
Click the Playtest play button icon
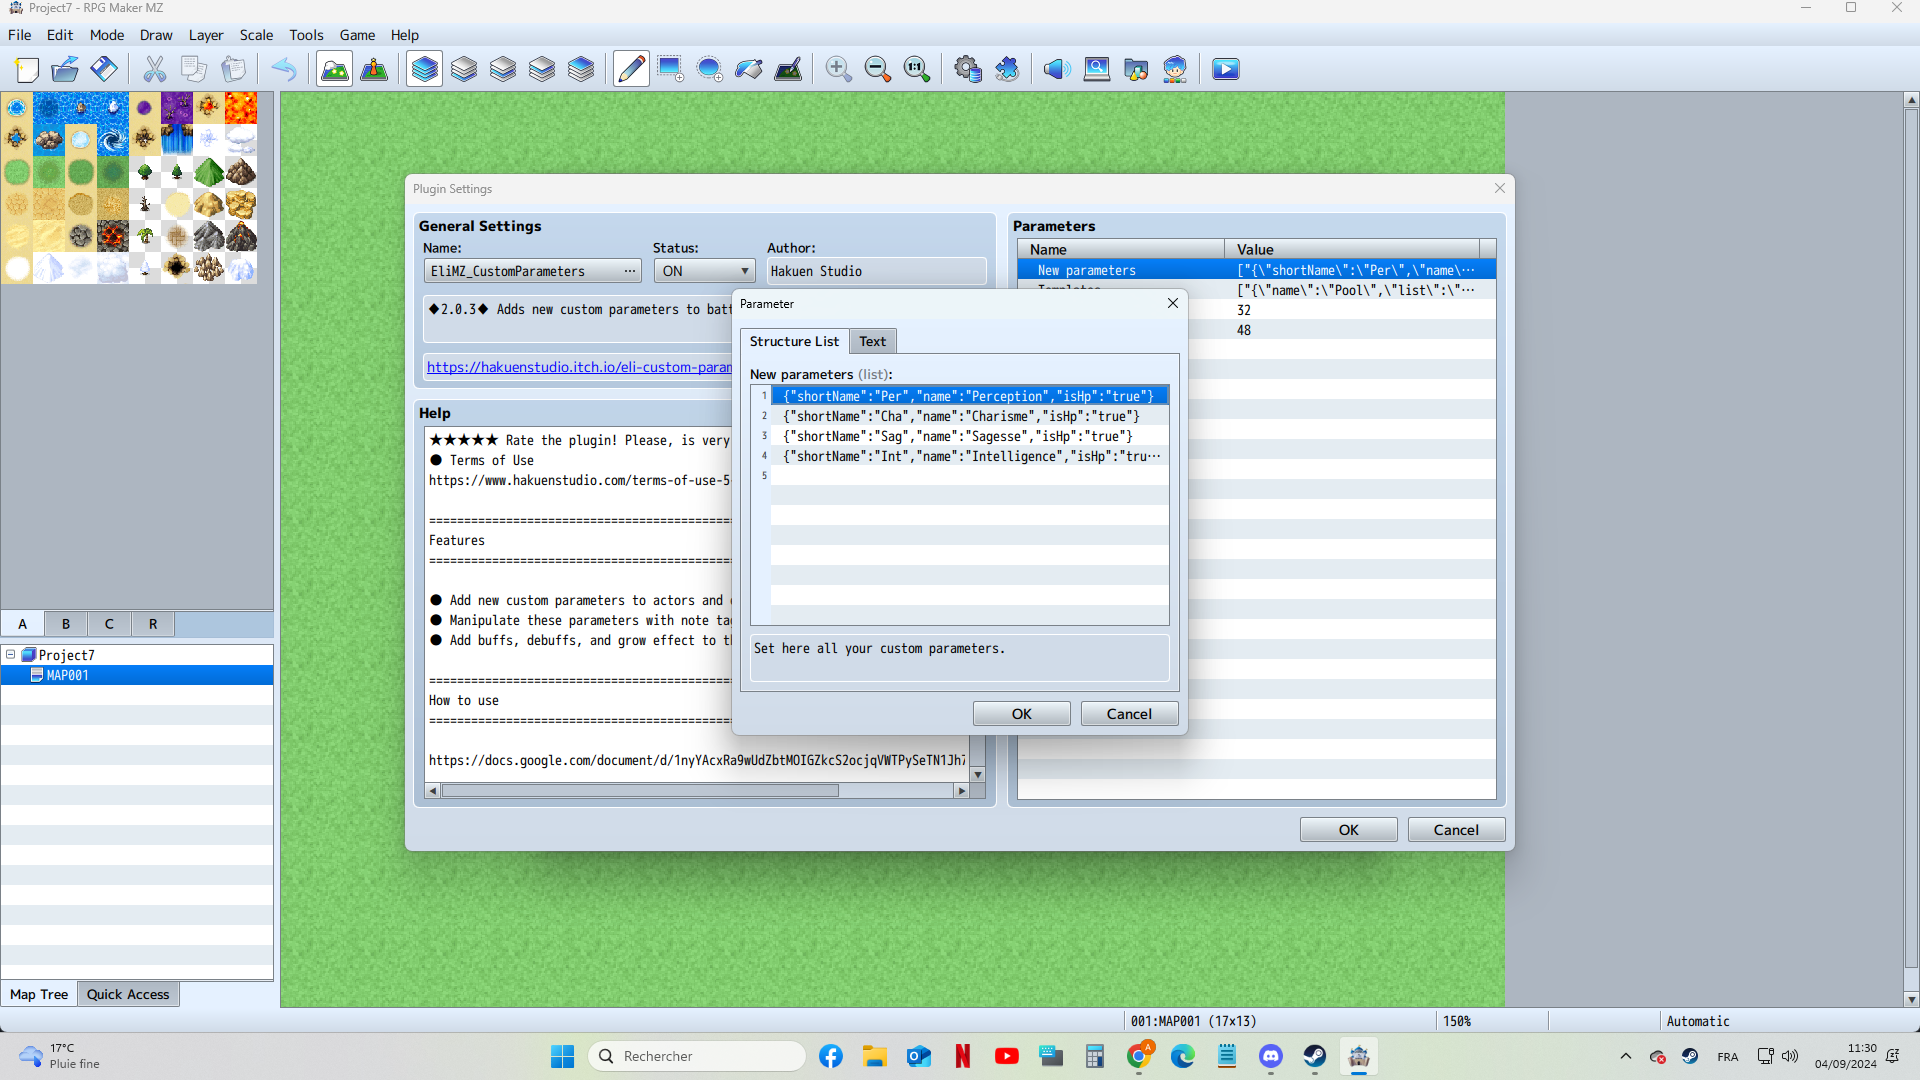(x=1225, y=69)
